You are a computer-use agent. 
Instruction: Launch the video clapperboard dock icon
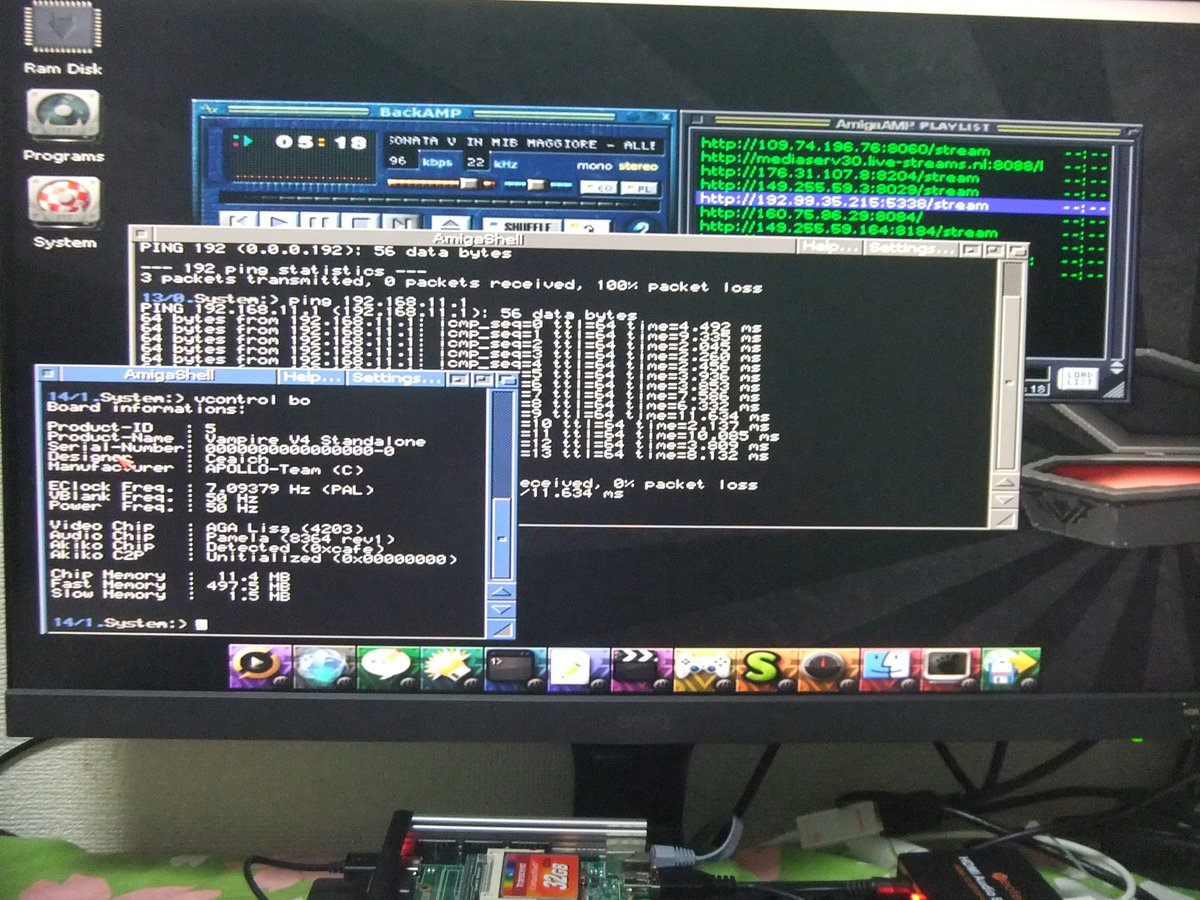pyautogui.click(x=641, y=668)
